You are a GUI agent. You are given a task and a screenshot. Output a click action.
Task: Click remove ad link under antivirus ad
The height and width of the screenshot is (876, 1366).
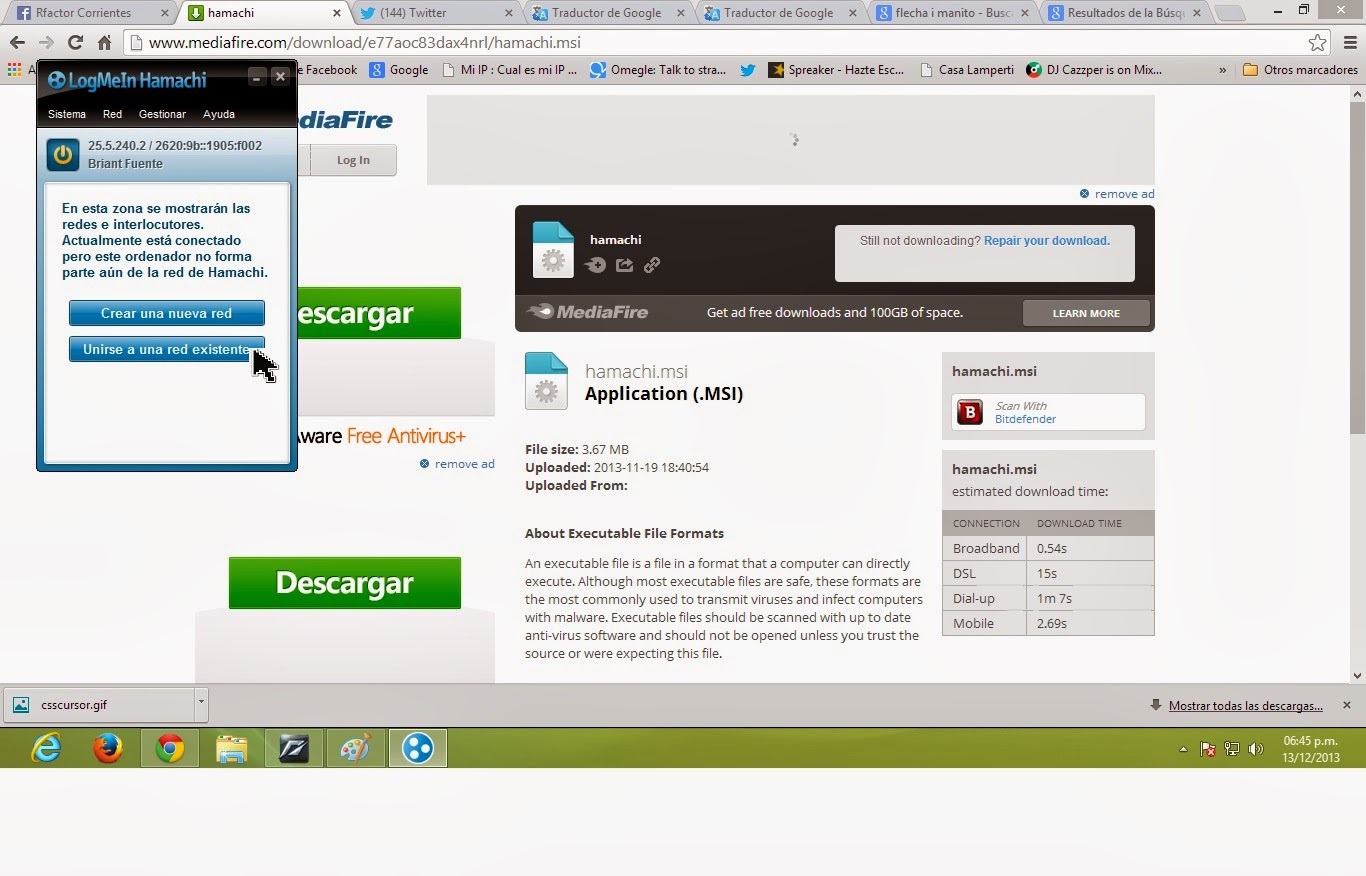(457, 464)
